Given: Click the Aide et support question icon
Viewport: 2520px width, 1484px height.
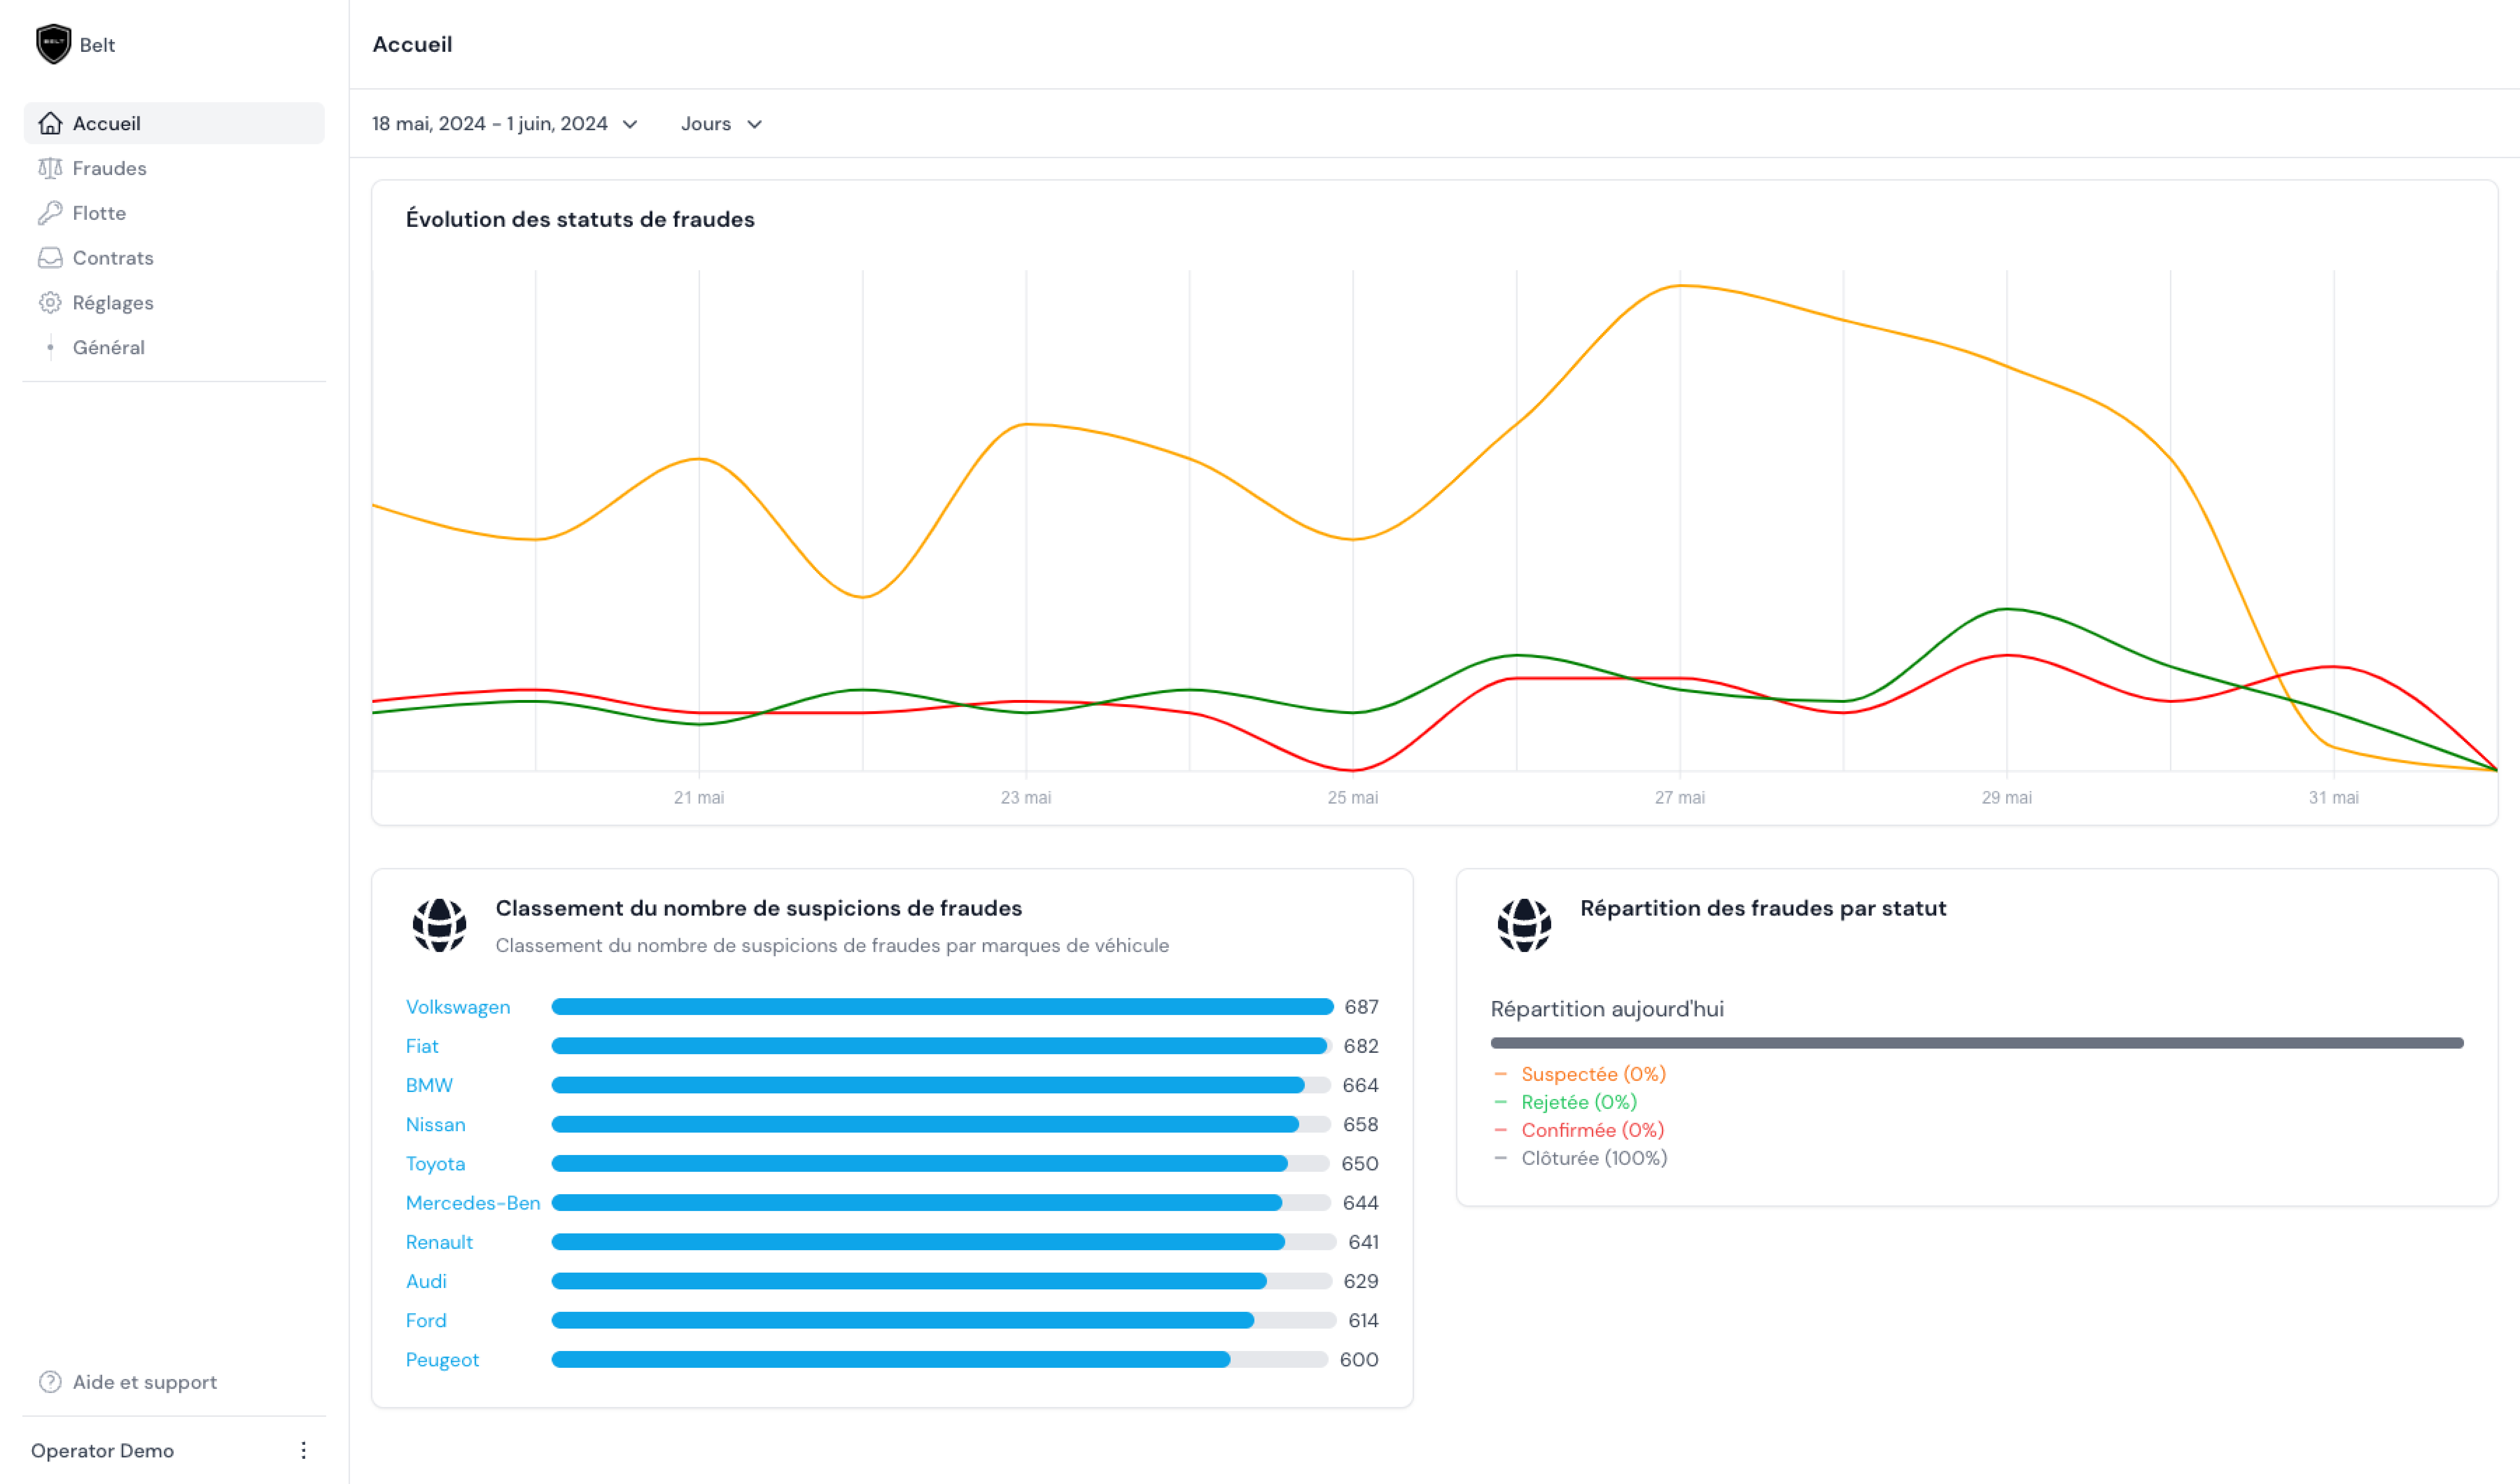Looking at the screenshot, I should pyautogui.click(x=50, y=1382).
